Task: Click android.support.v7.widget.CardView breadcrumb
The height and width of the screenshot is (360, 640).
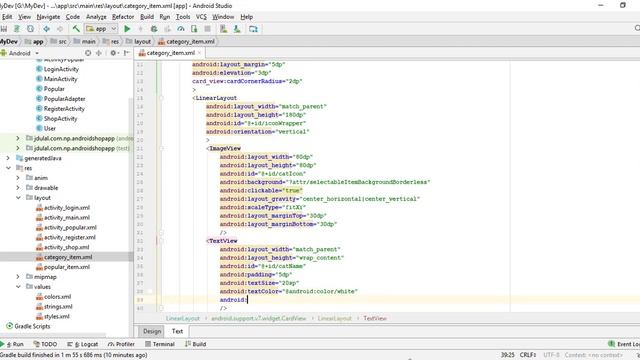Action: coord(258,318)
